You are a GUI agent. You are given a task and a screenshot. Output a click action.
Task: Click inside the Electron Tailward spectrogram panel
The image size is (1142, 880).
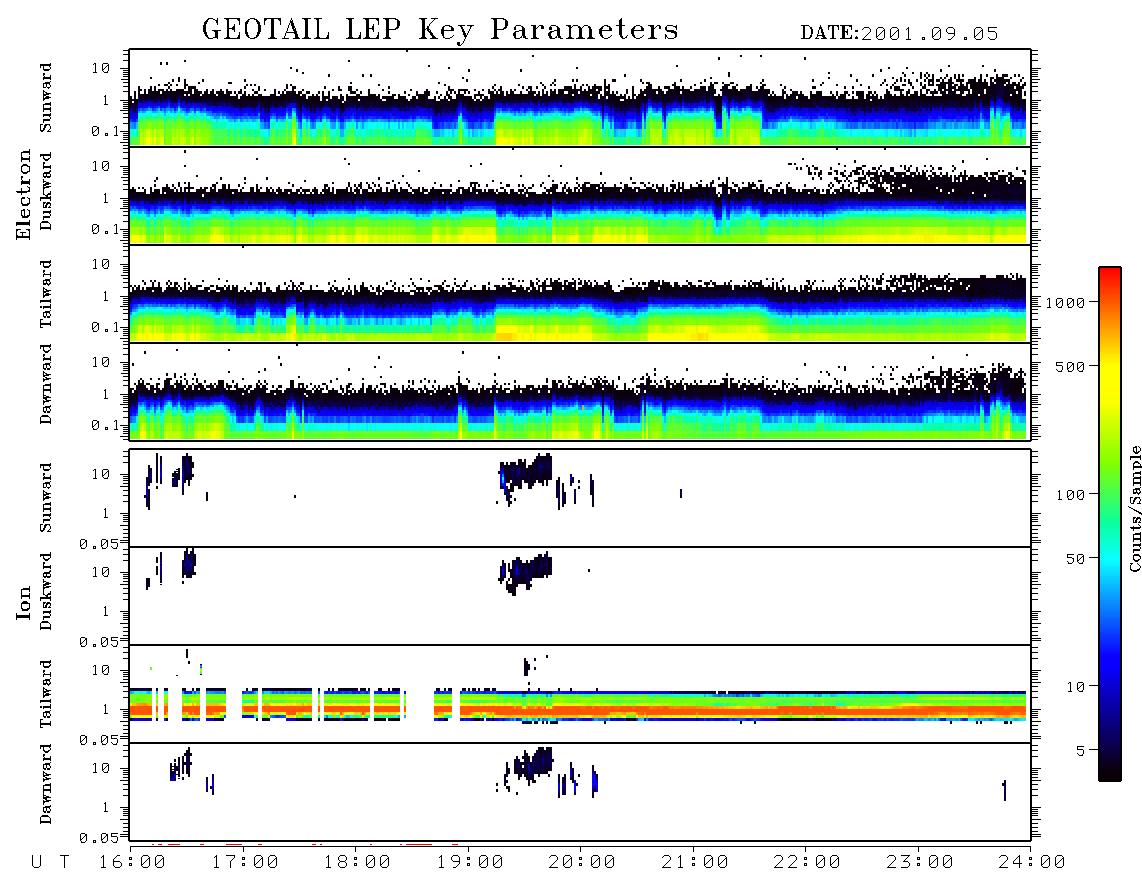[580, 294]
